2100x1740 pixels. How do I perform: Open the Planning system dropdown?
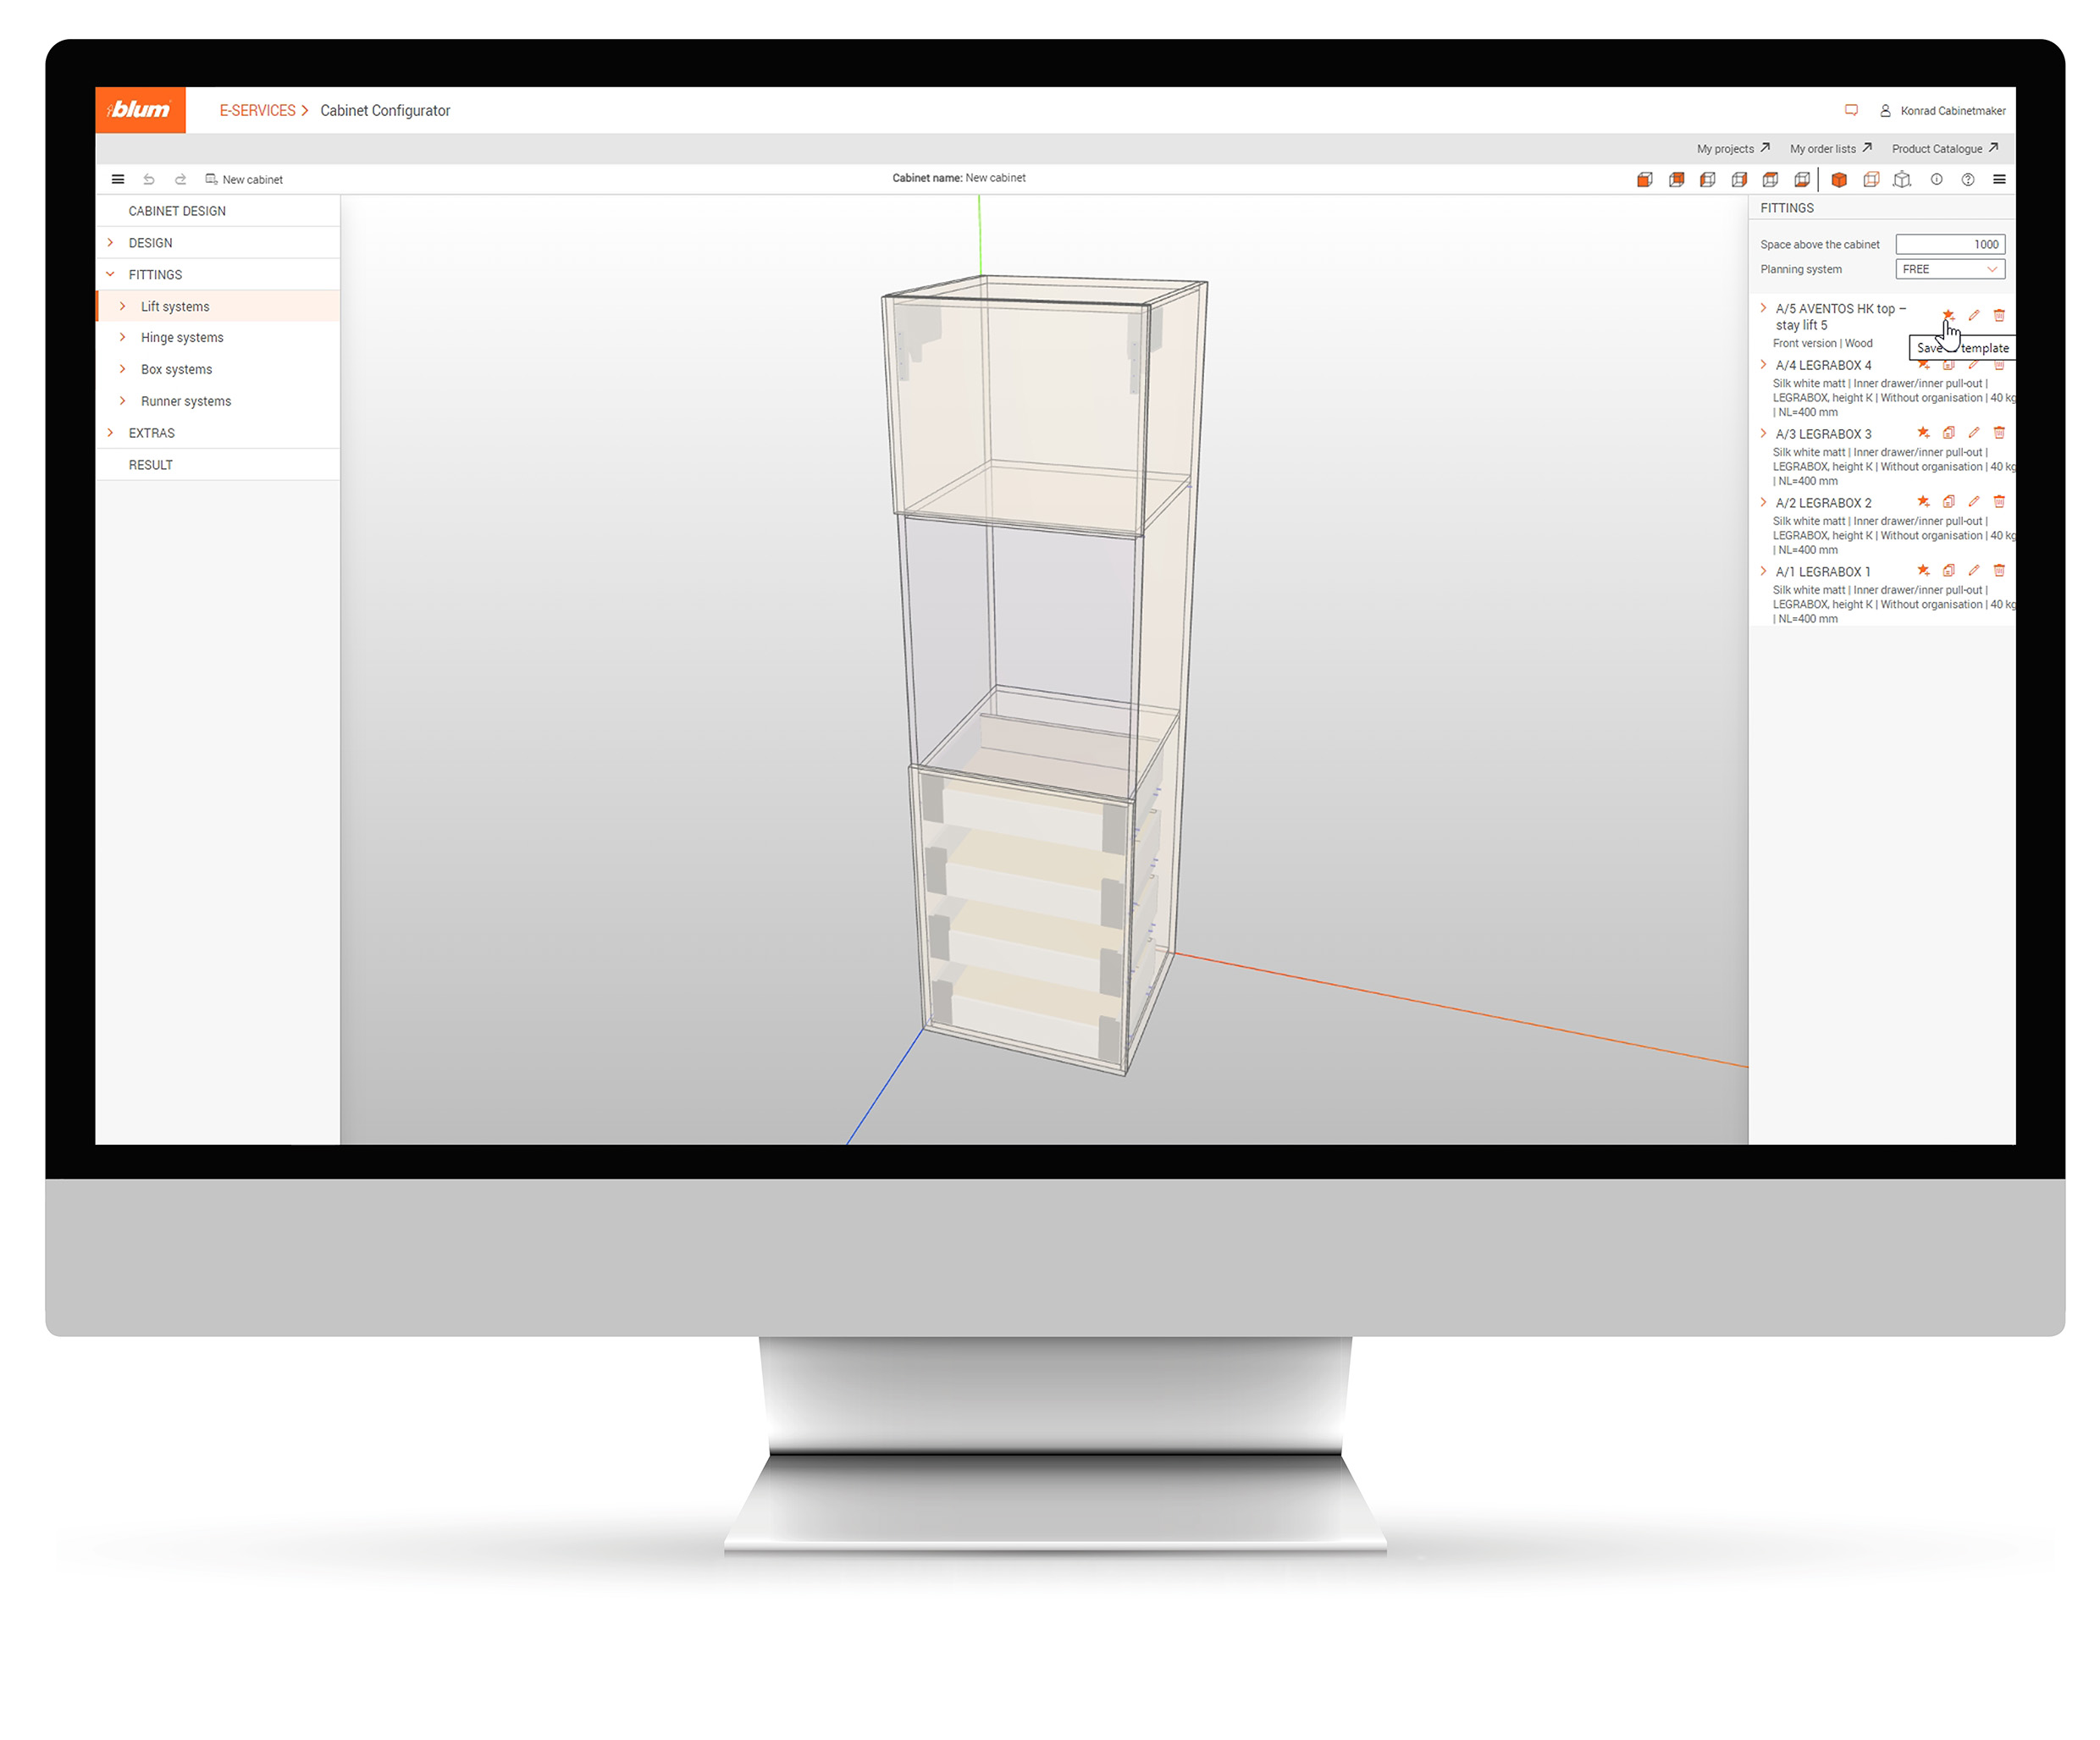[x=1949, y=269]
